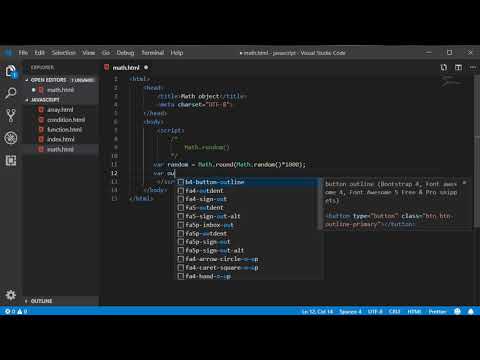Click Prettier in the status bar

[x=438, y=311]
